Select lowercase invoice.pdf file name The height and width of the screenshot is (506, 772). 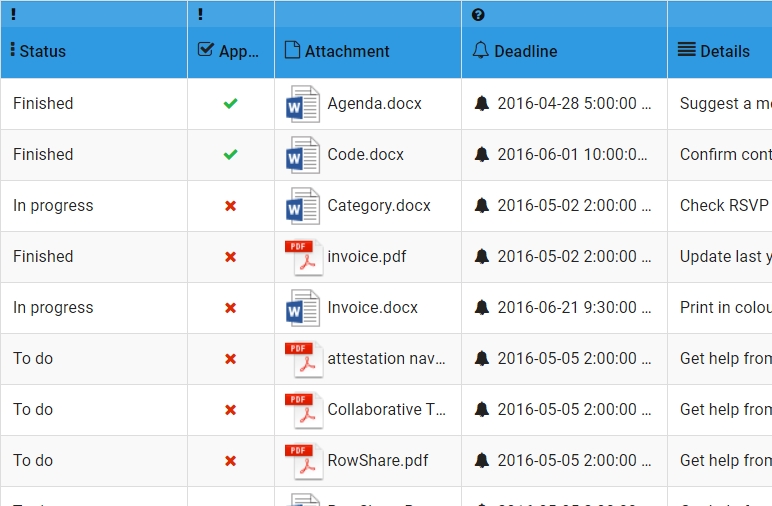tap(367, 257)
